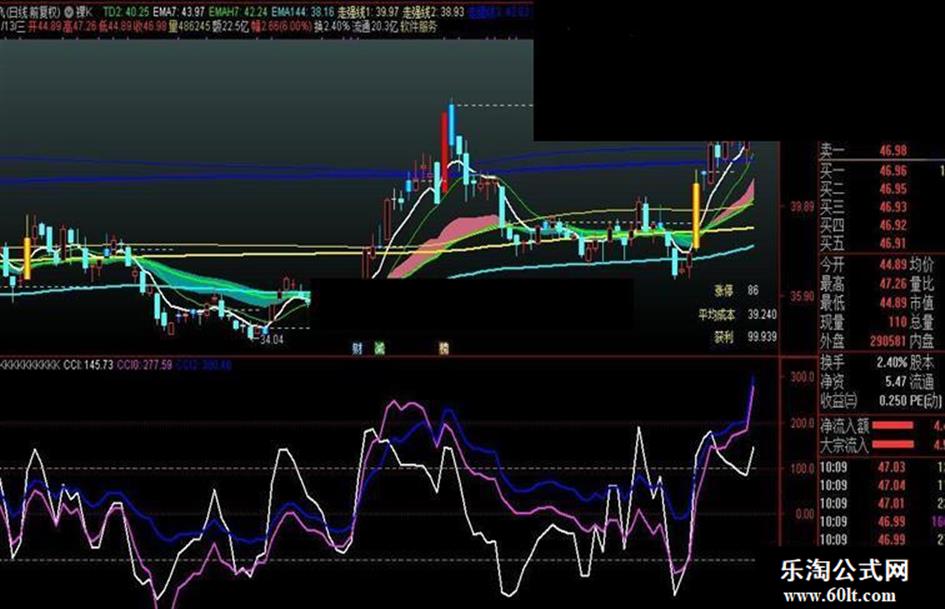Click the tall red candlestick at the peak
Image resolution: width=945 pixels, height=609 pixels.
click(x=445, y=151)
